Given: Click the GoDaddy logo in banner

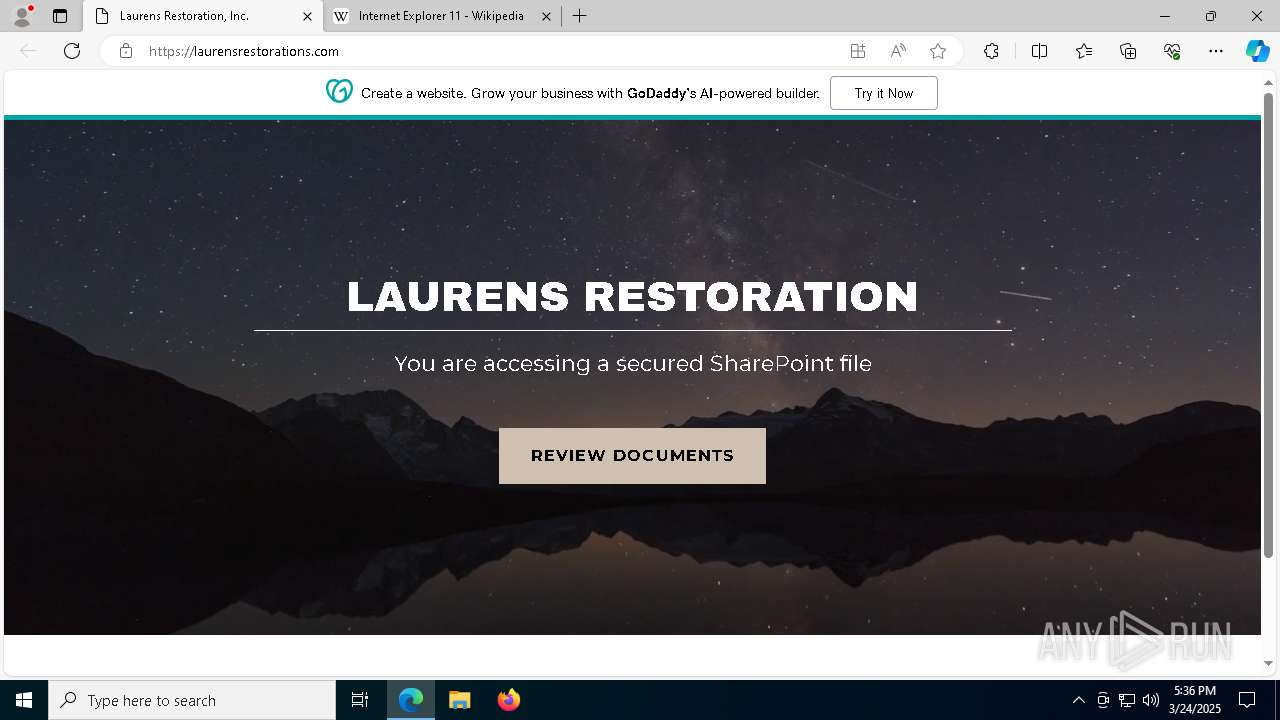Looking at the screenshot, I should (339, 92).
